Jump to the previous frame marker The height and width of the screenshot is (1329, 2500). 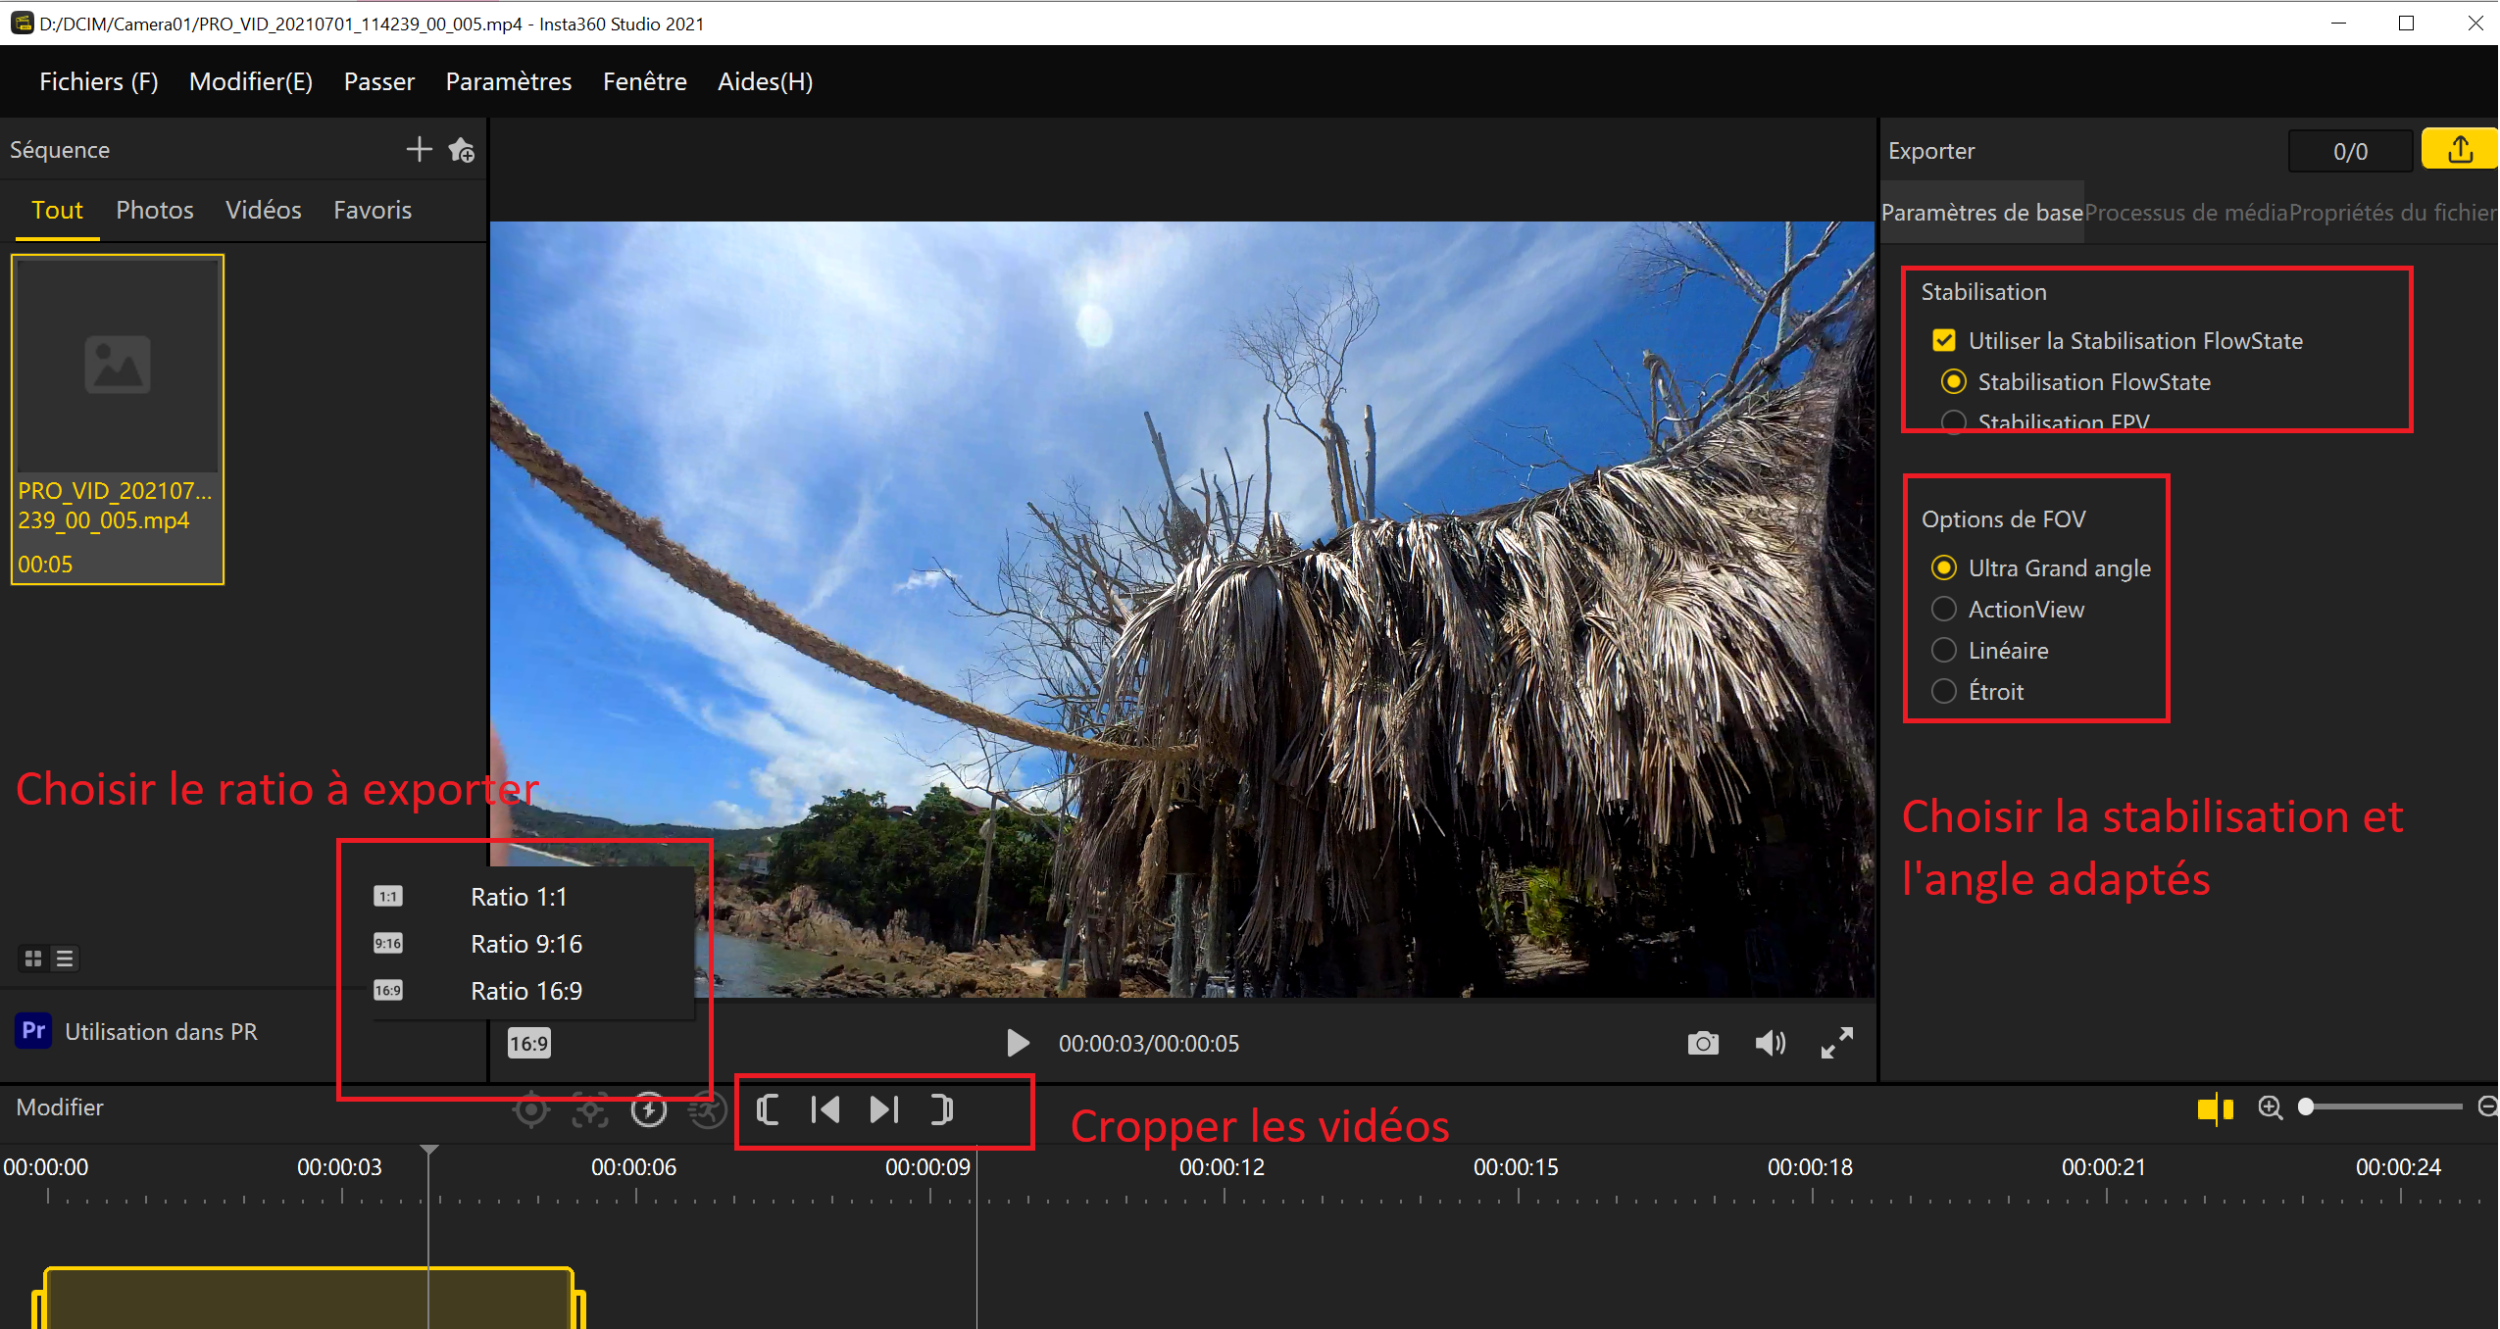[826, 1109]
